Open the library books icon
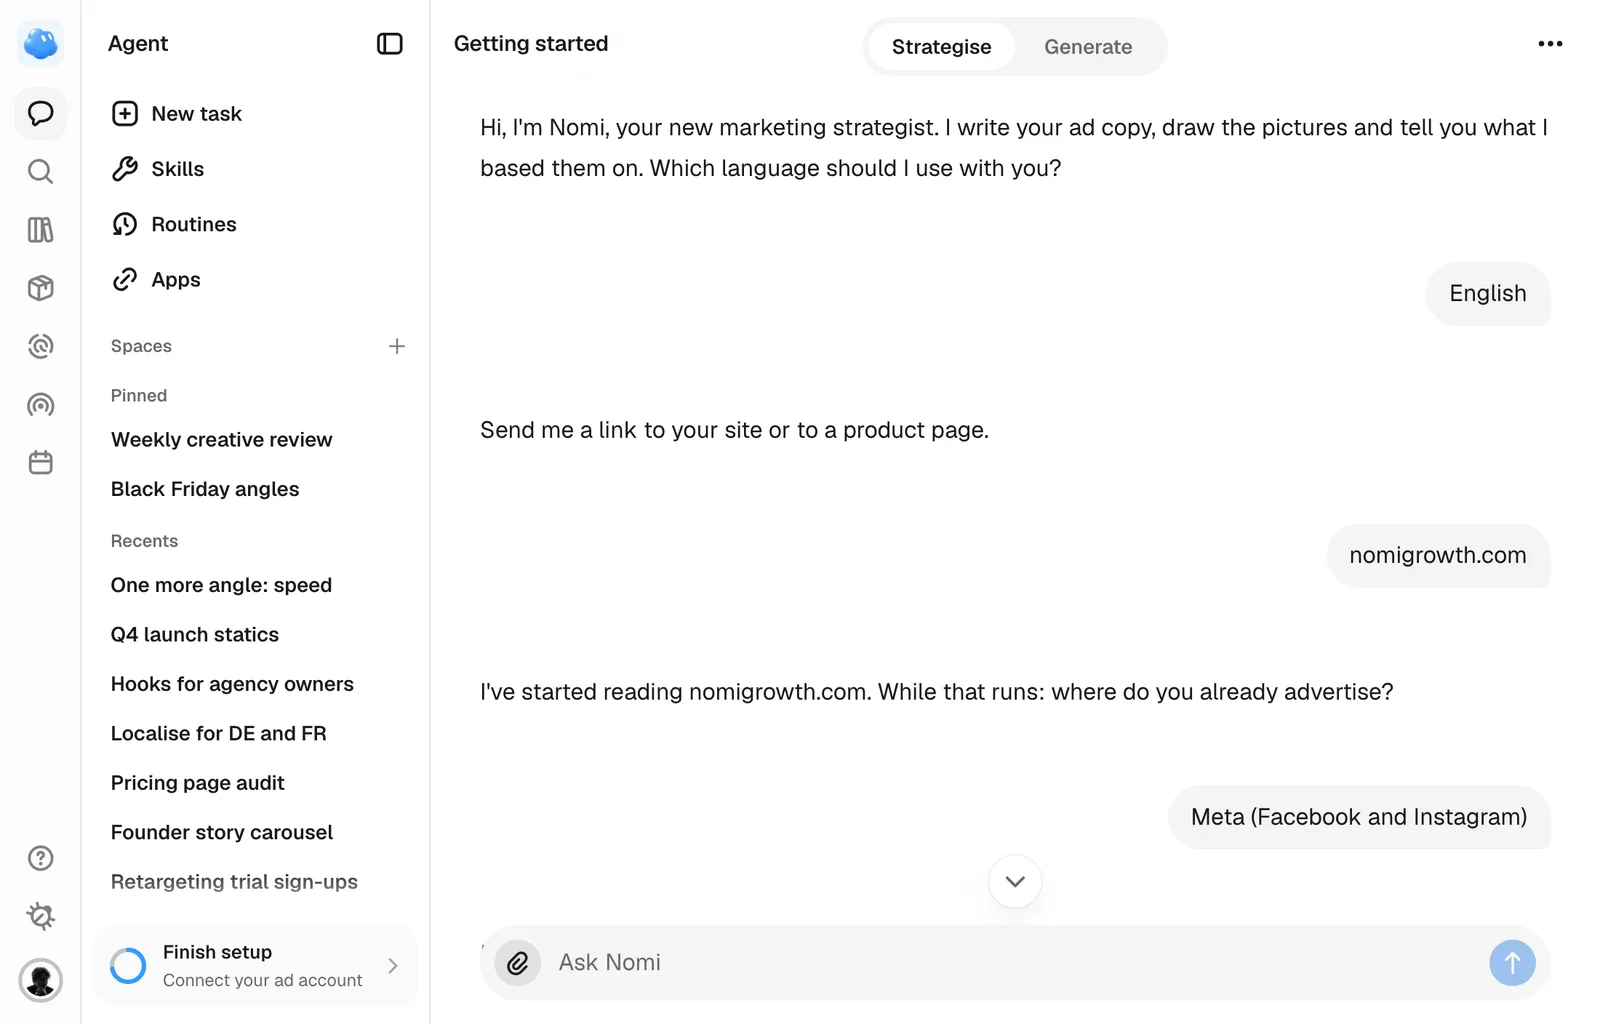This screenshot has height=1024, width=1600. point(41,230)
